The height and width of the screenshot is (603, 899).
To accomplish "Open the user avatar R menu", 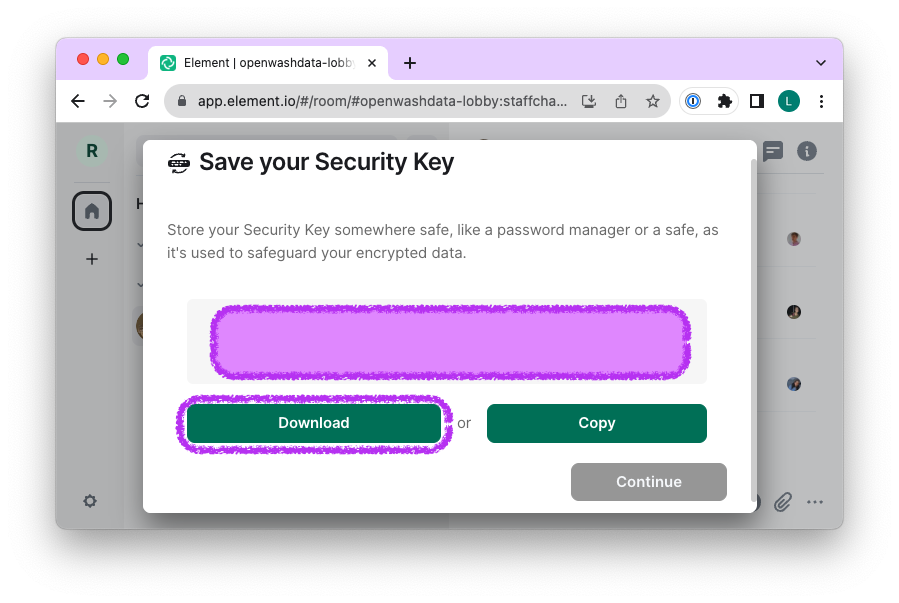I will (91, 151).
